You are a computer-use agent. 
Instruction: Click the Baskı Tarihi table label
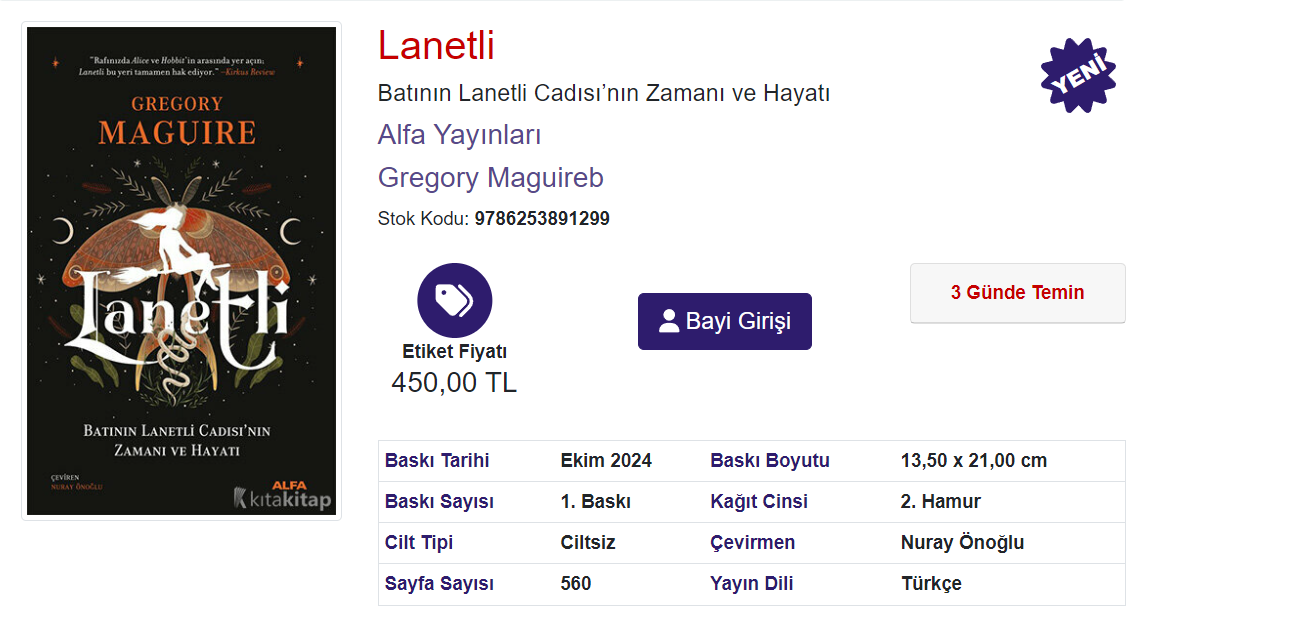(x=437, y=461)
